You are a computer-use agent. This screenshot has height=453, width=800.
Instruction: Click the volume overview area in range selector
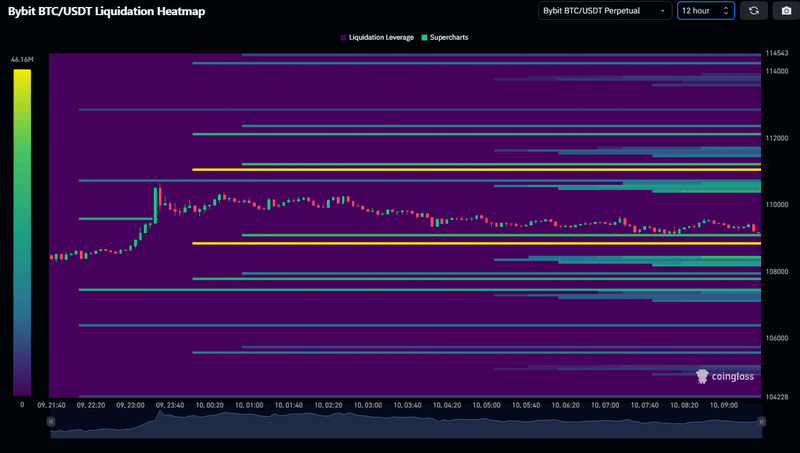point(406,424)
